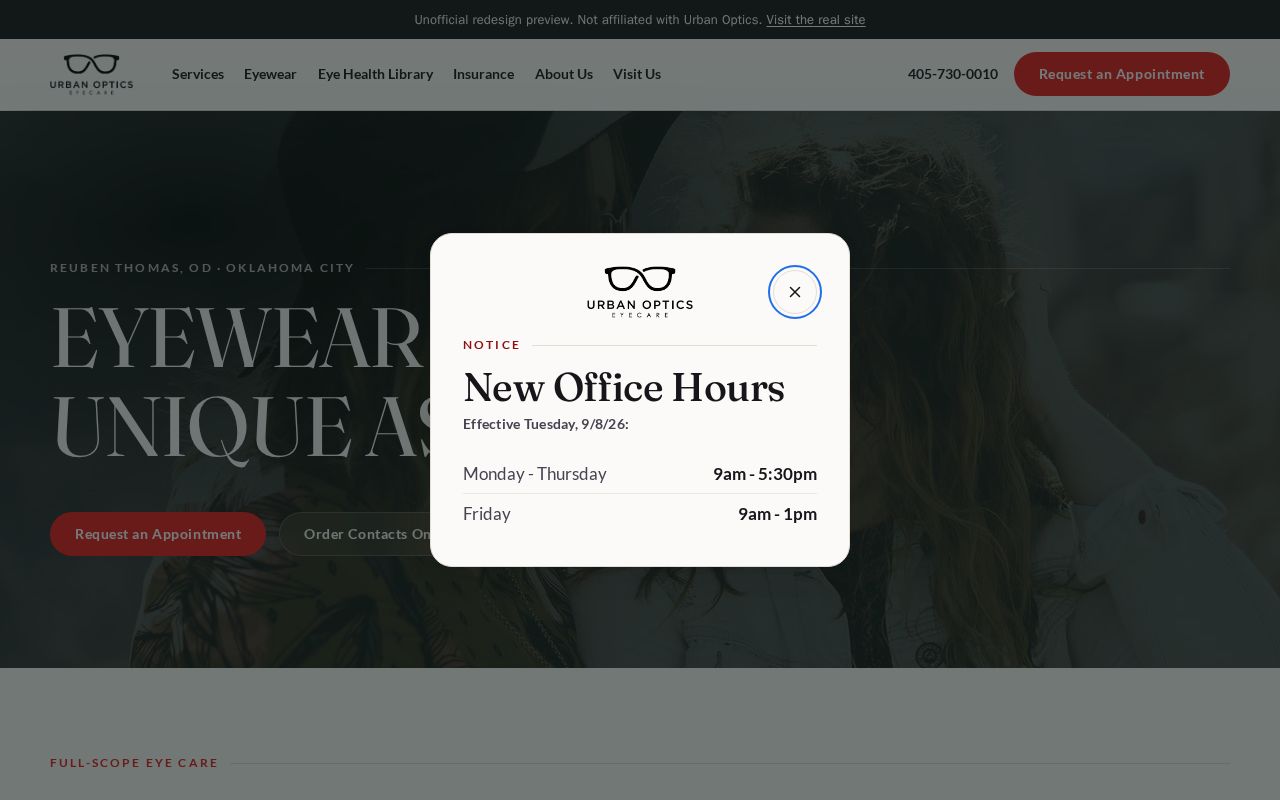Click the Urban Optics logo inside the notice
The image size is (1280, 800).
pyautogui.click(x=640, y=292)
